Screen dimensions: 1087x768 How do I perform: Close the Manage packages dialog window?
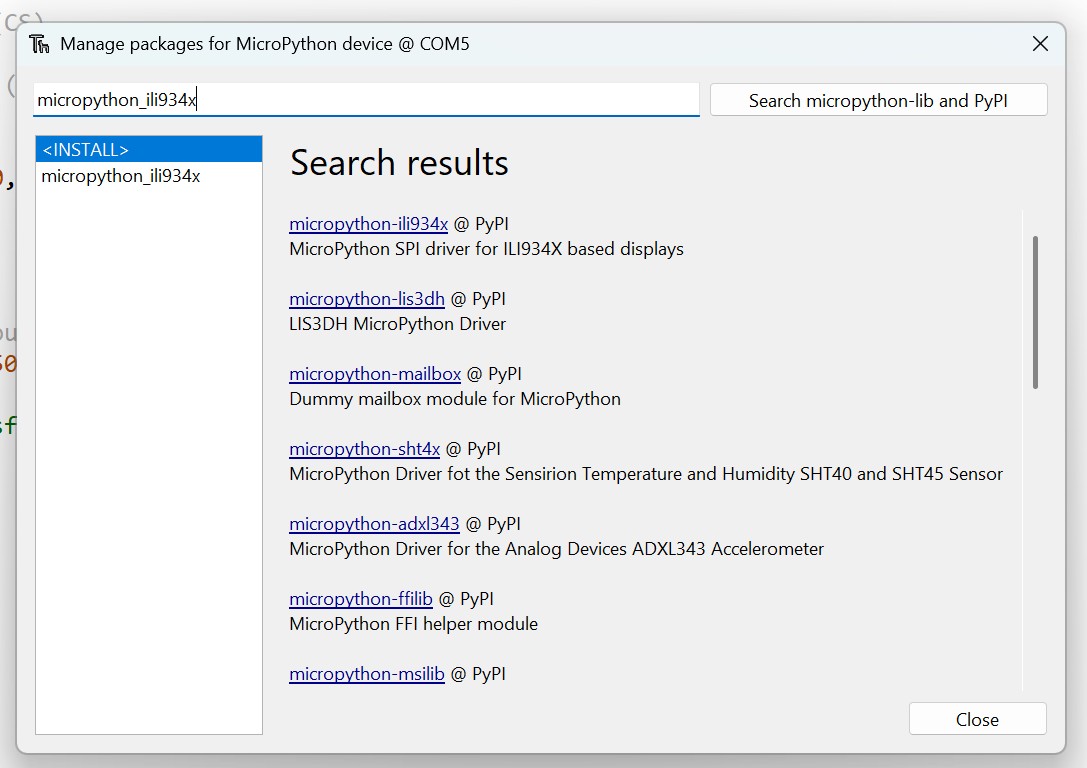tap(1040, 44)
